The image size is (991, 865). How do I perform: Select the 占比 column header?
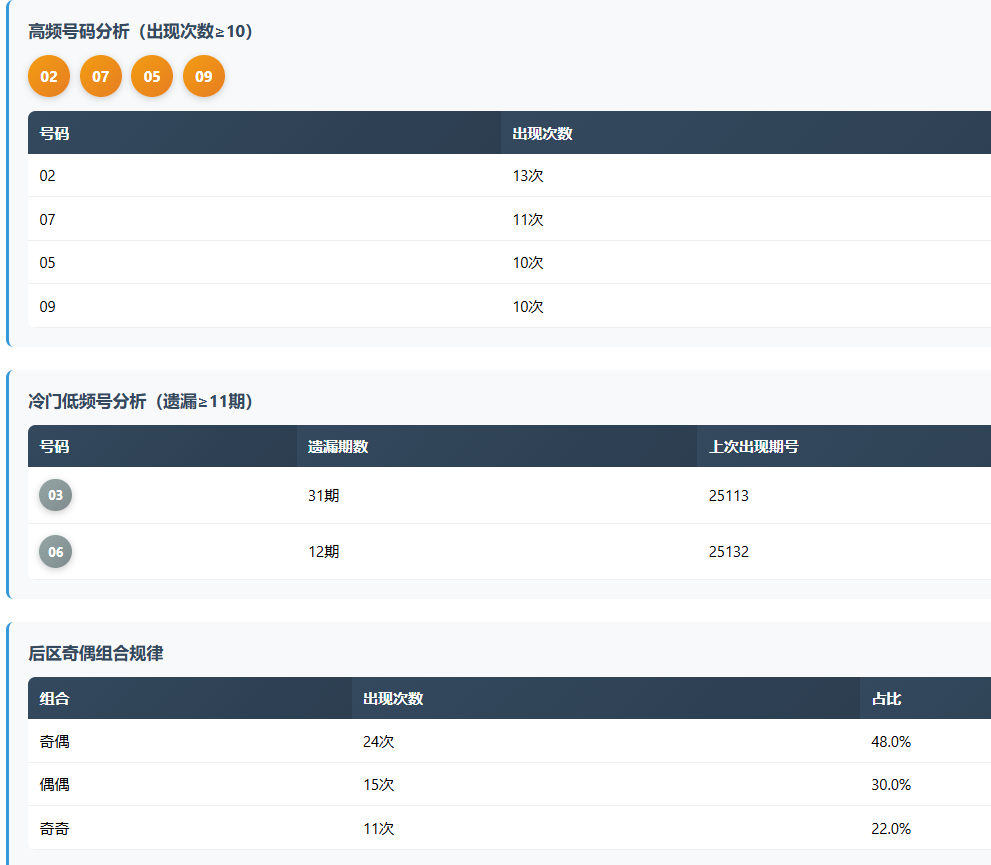pos(886,699)
